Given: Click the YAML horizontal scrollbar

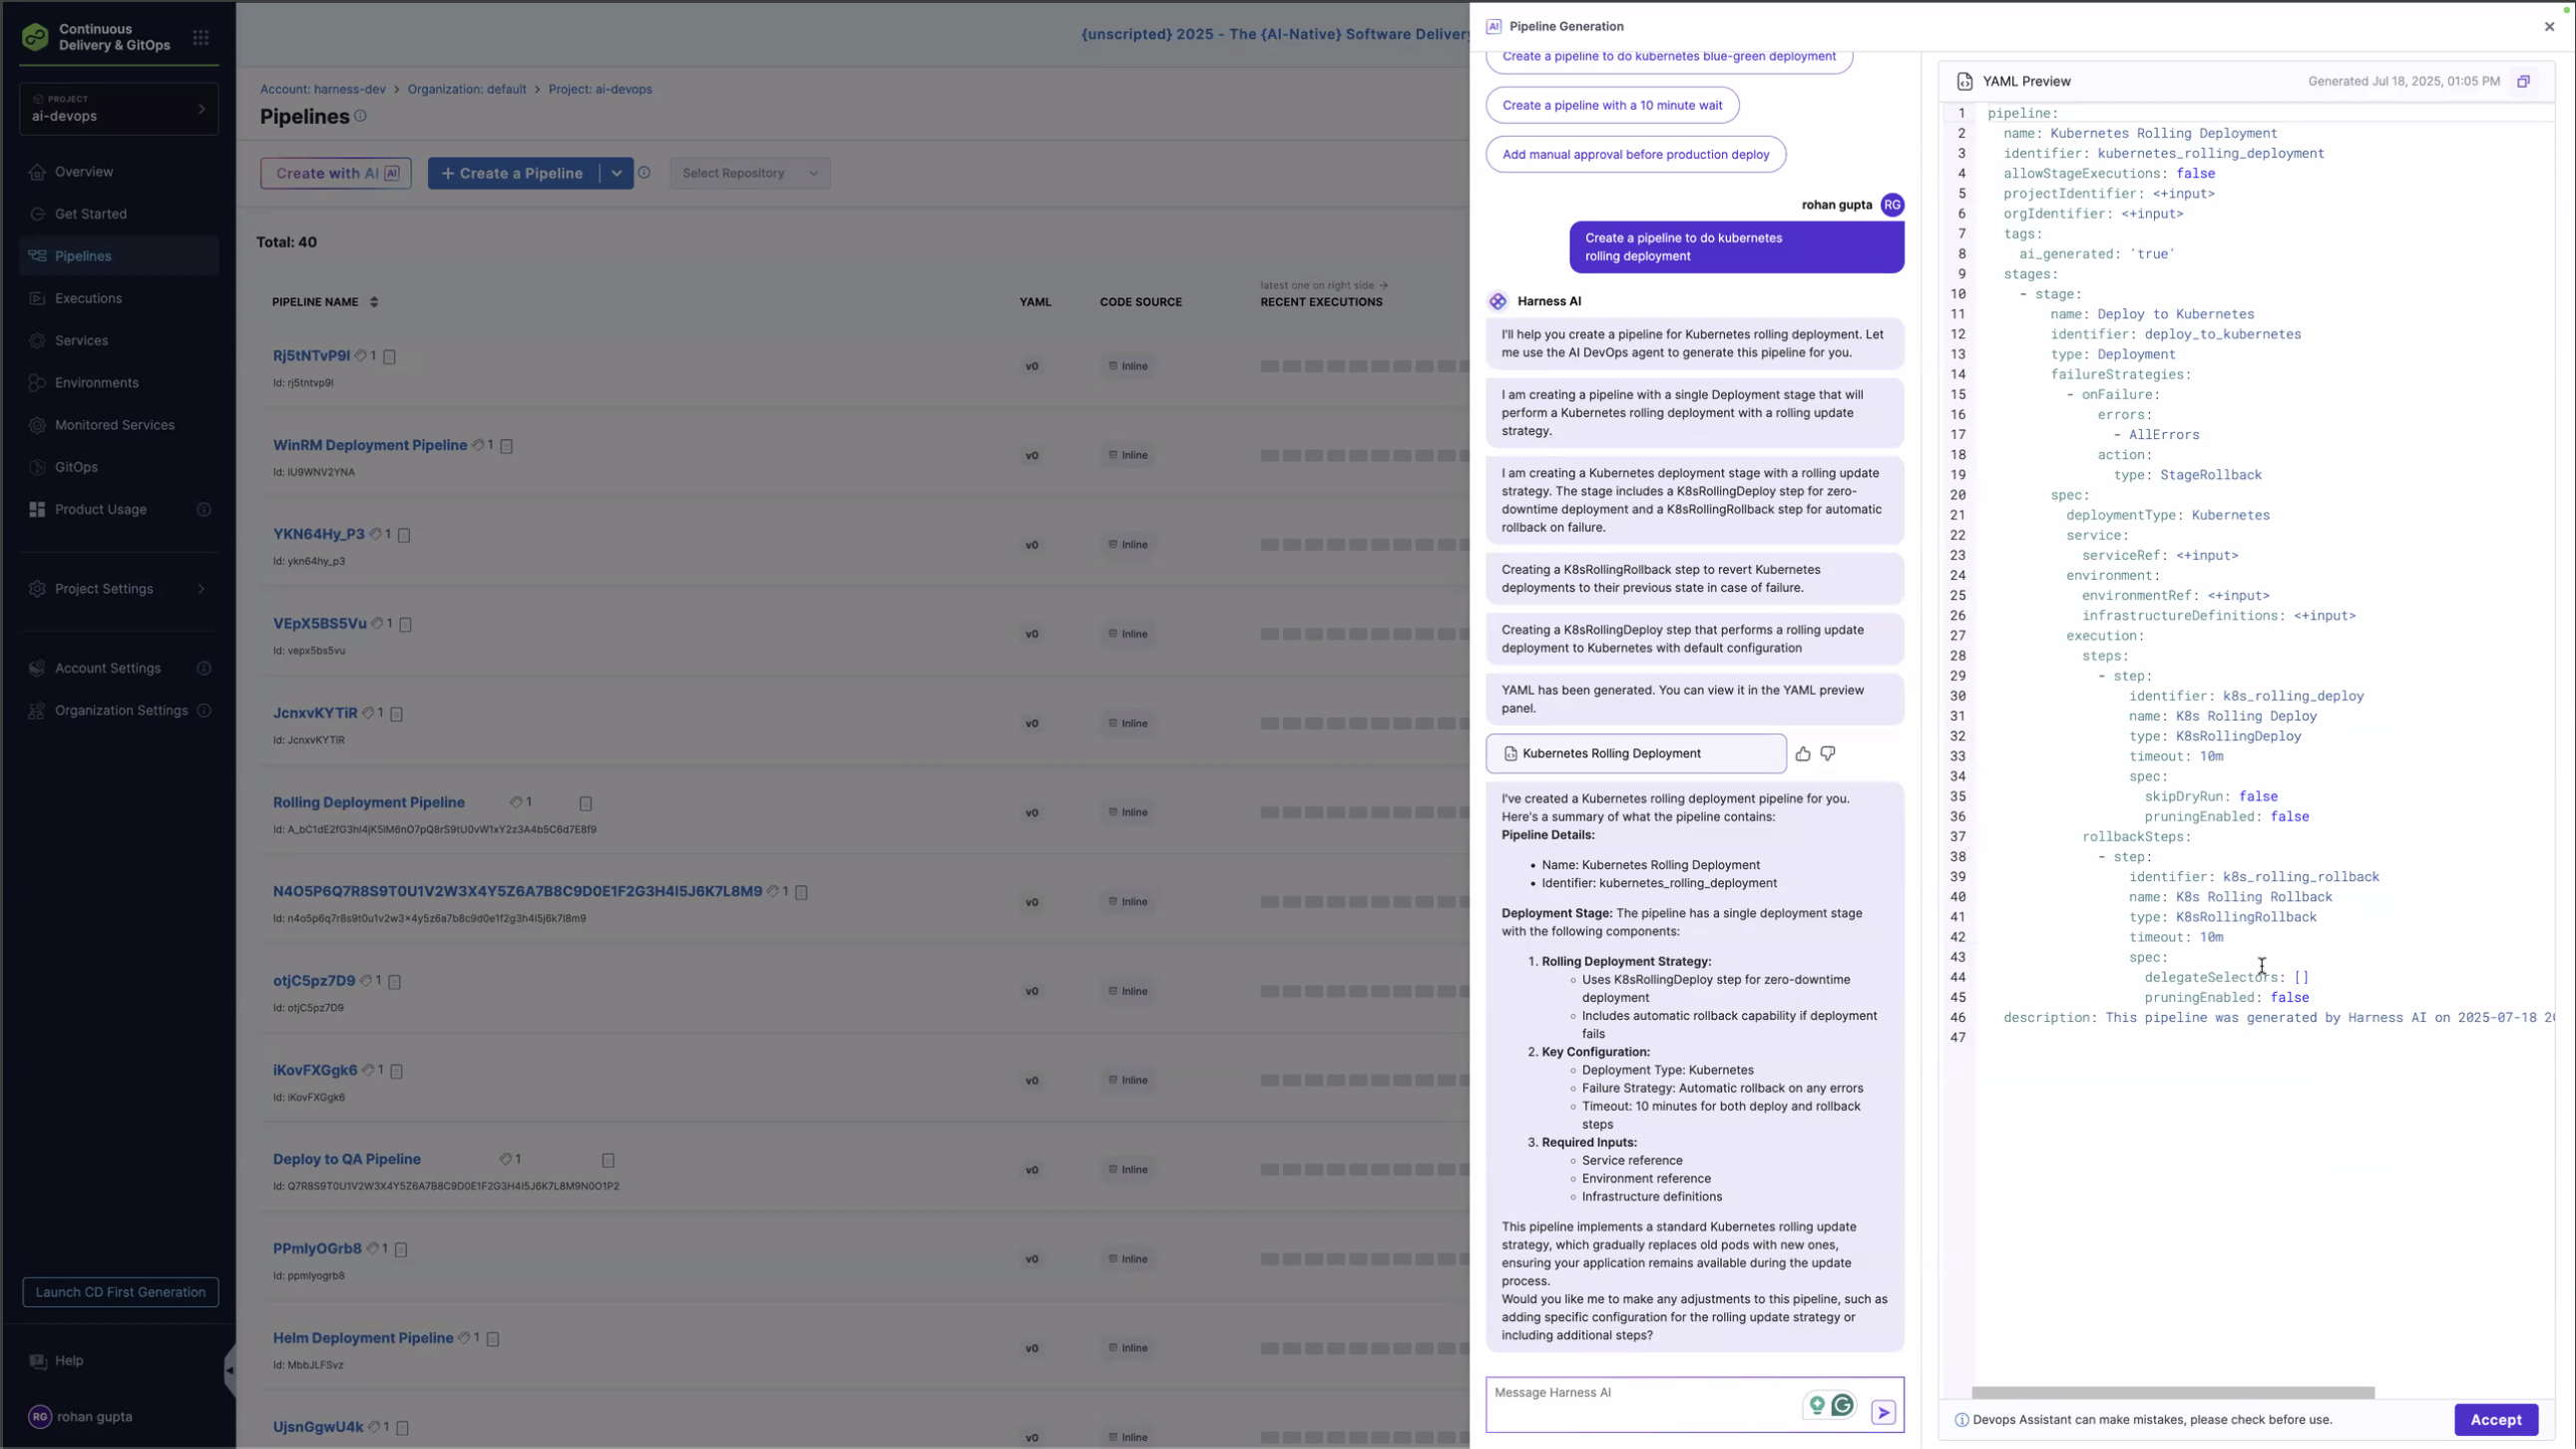Looking at the screenshot, I should coord(2172,1393).
